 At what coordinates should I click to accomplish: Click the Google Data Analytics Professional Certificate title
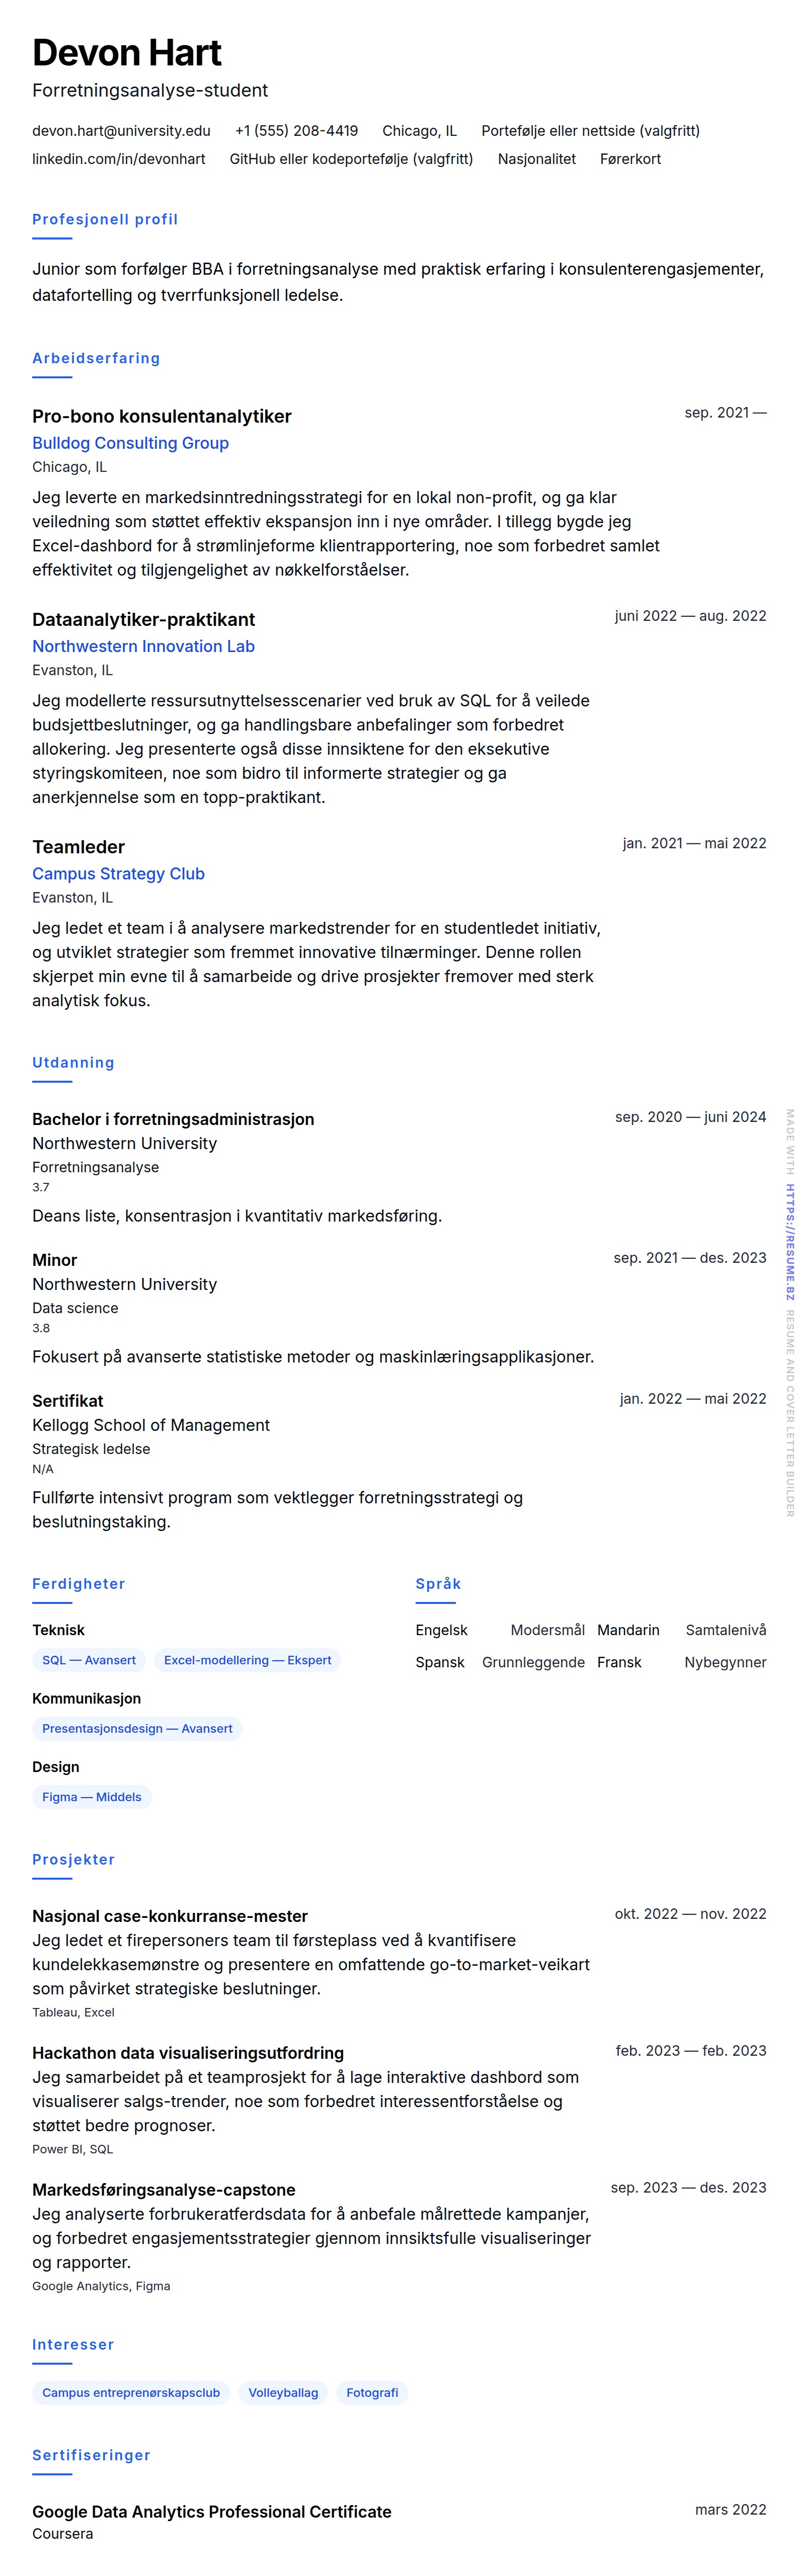coord(211,2511)
